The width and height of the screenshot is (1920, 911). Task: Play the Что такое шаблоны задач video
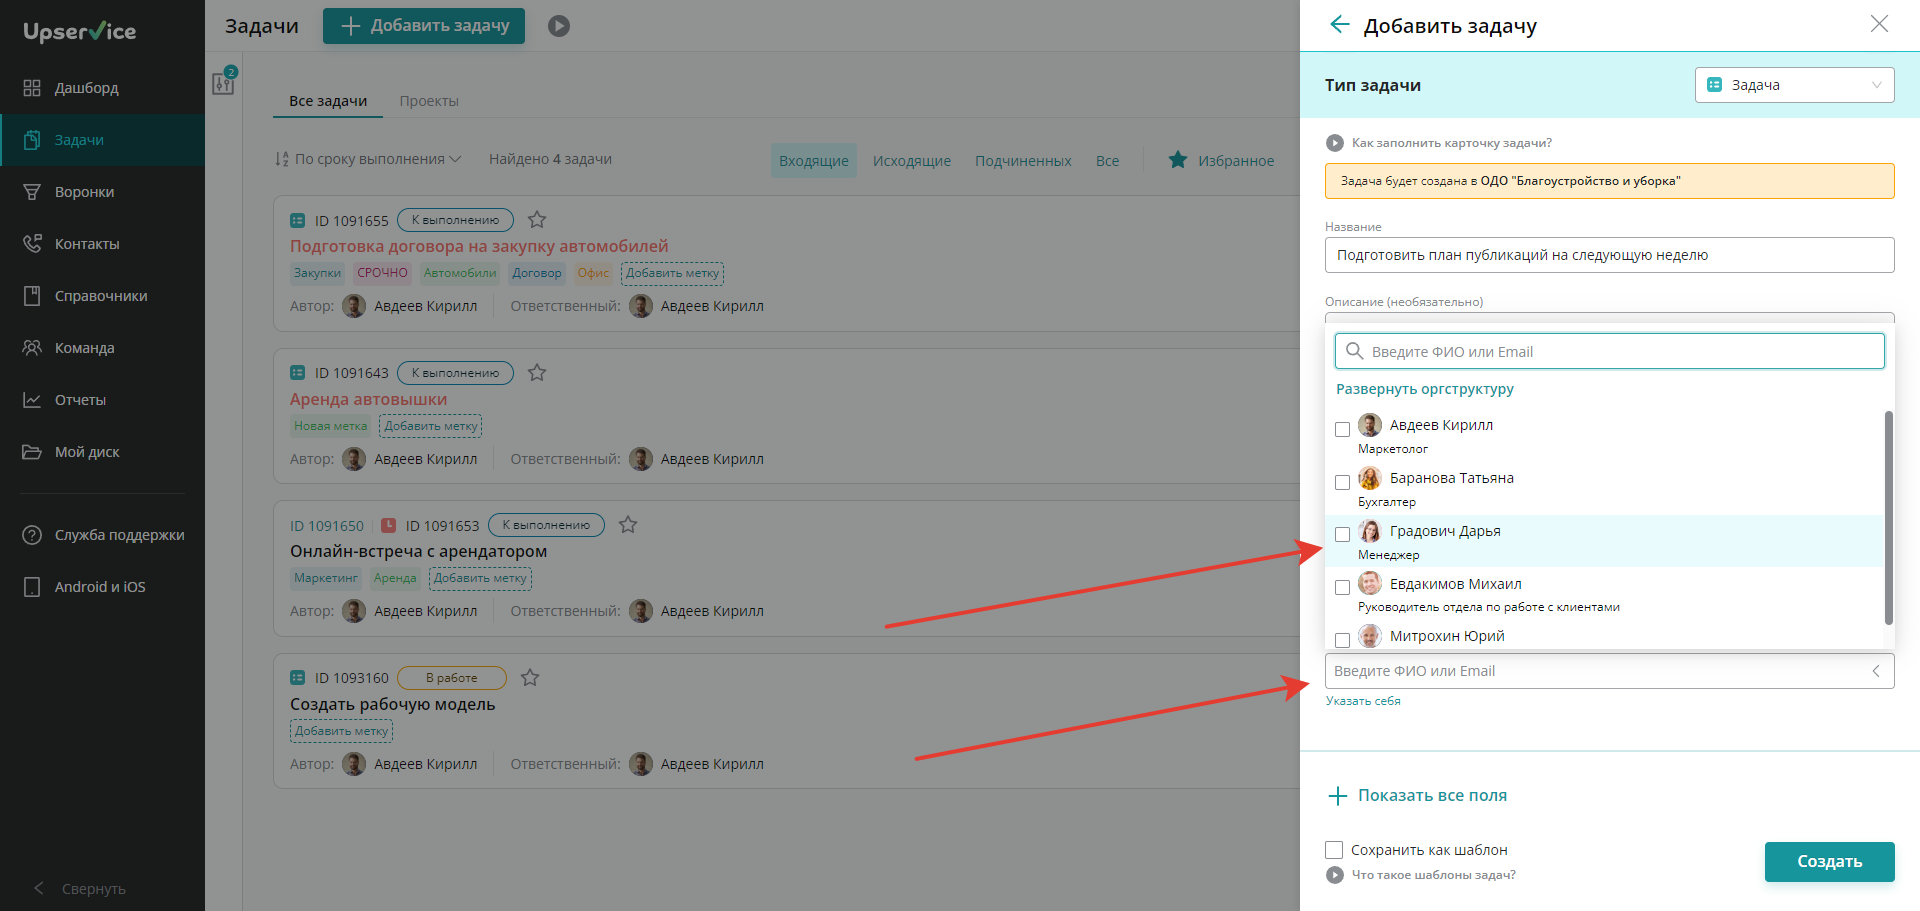tap(1334, 875)
